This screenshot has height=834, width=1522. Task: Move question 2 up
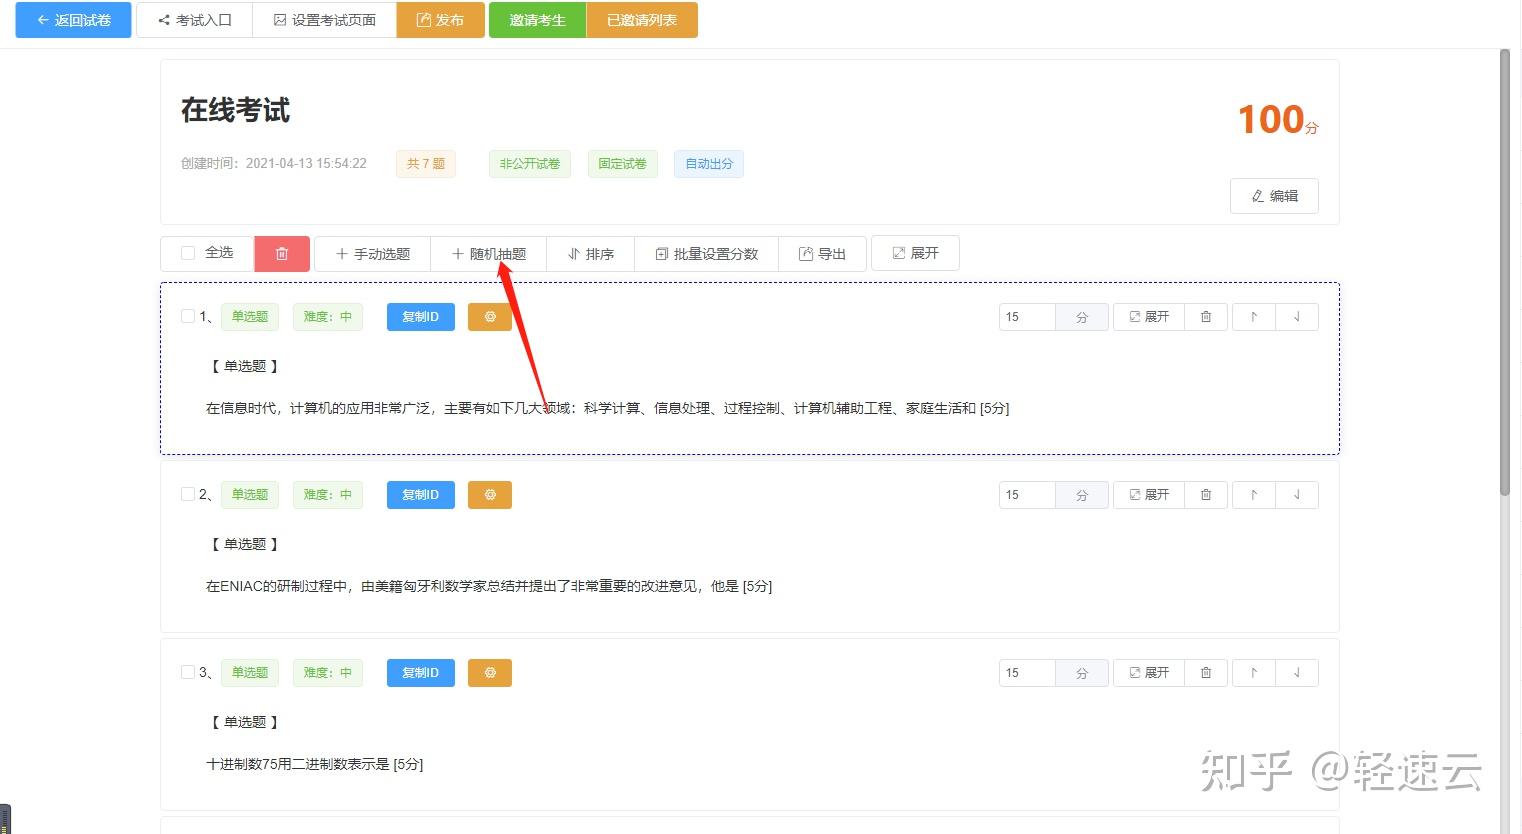click(x=1254, y=495)
